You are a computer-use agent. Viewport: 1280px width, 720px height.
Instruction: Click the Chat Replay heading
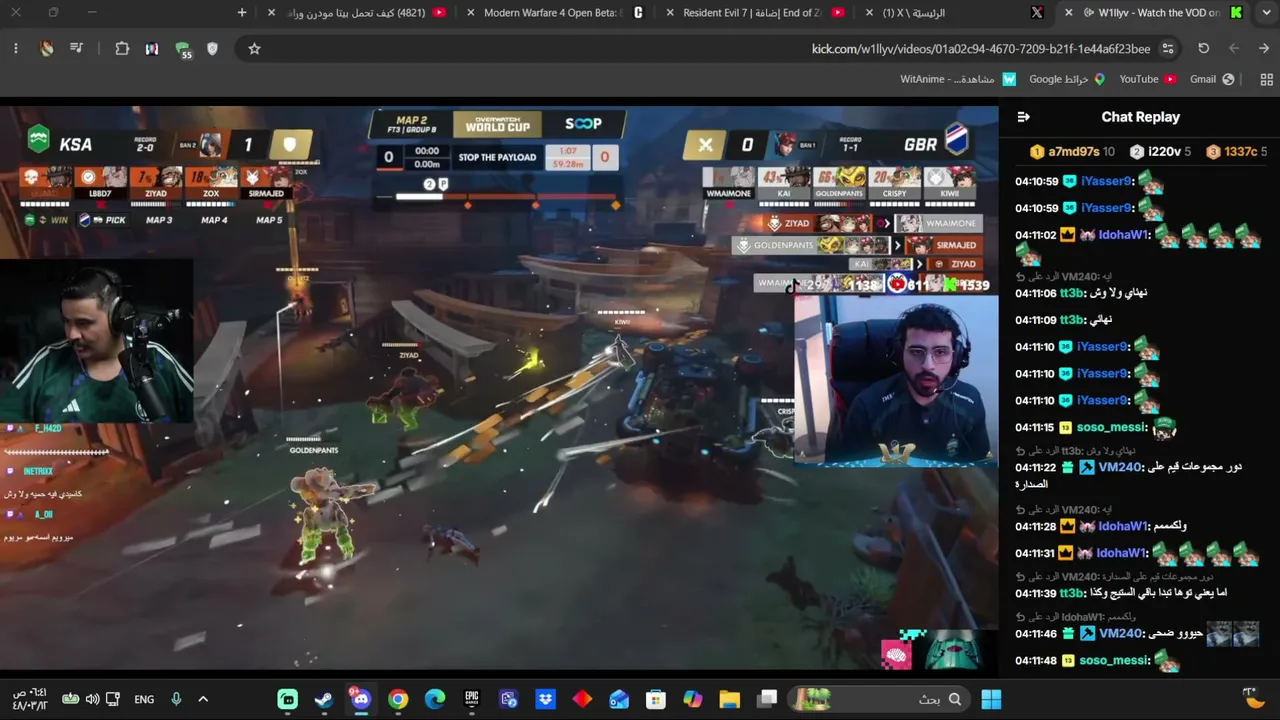click(1140, 117)
